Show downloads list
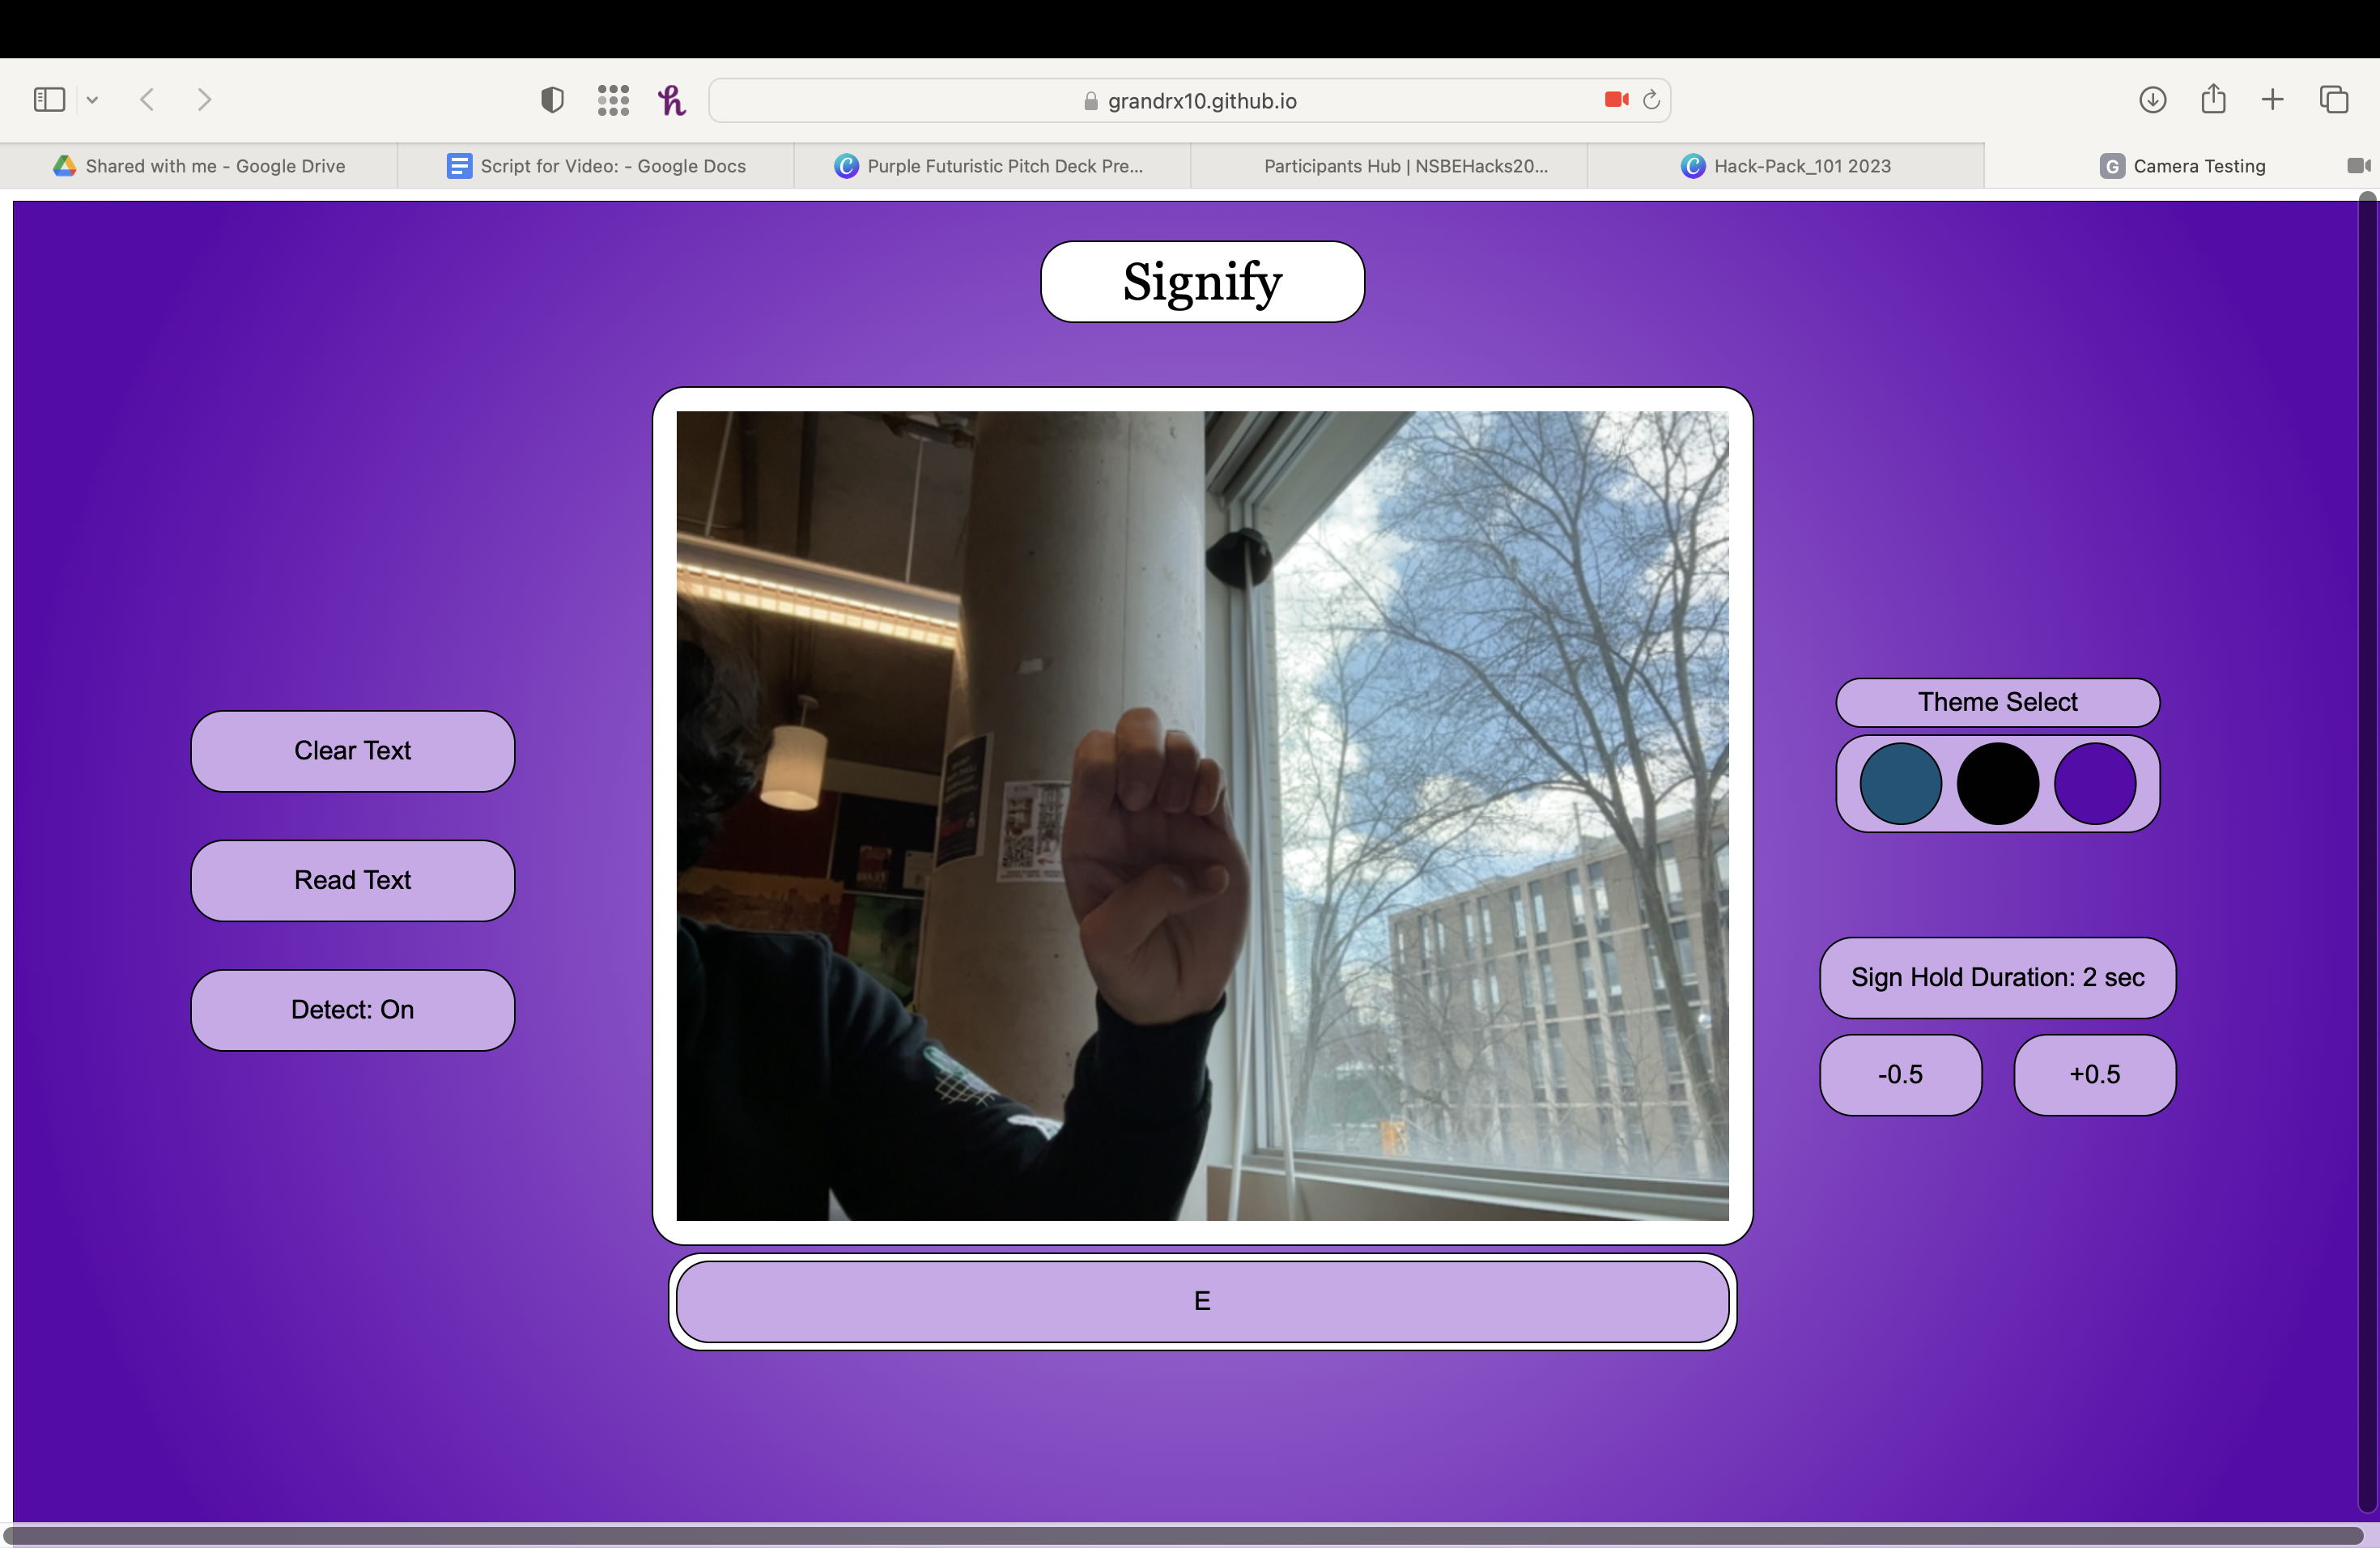This screenshot has height=1548, width=2380. click(2152, 100)
